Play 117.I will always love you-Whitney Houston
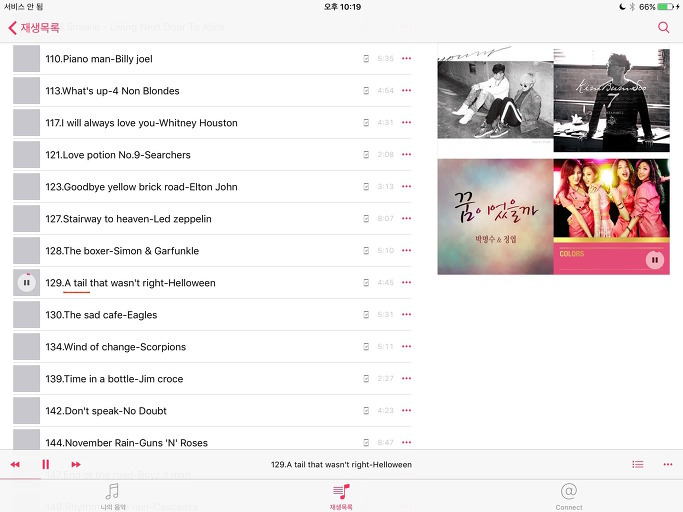This screenshot has width=683, height=512. pos(142,123)
